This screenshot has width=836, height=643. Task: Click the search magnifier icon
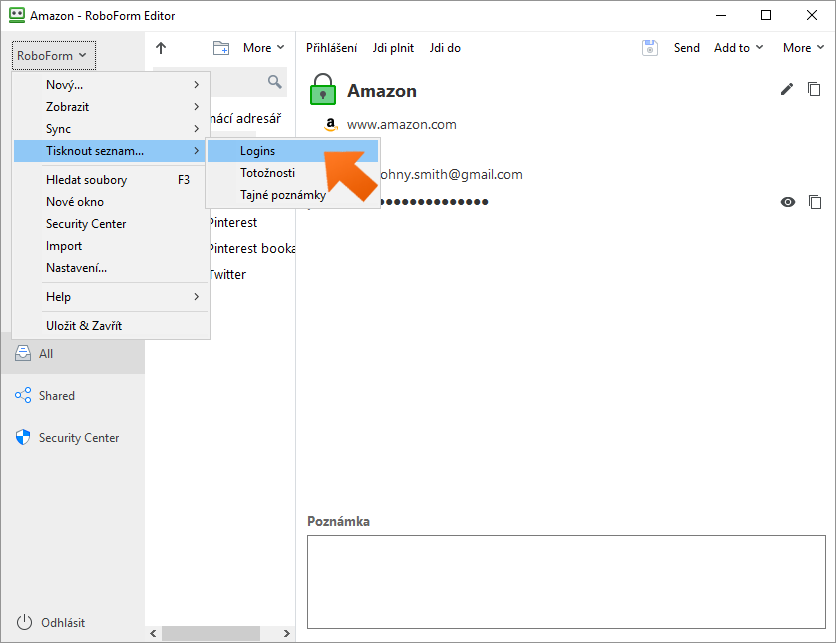click(275, 82)
